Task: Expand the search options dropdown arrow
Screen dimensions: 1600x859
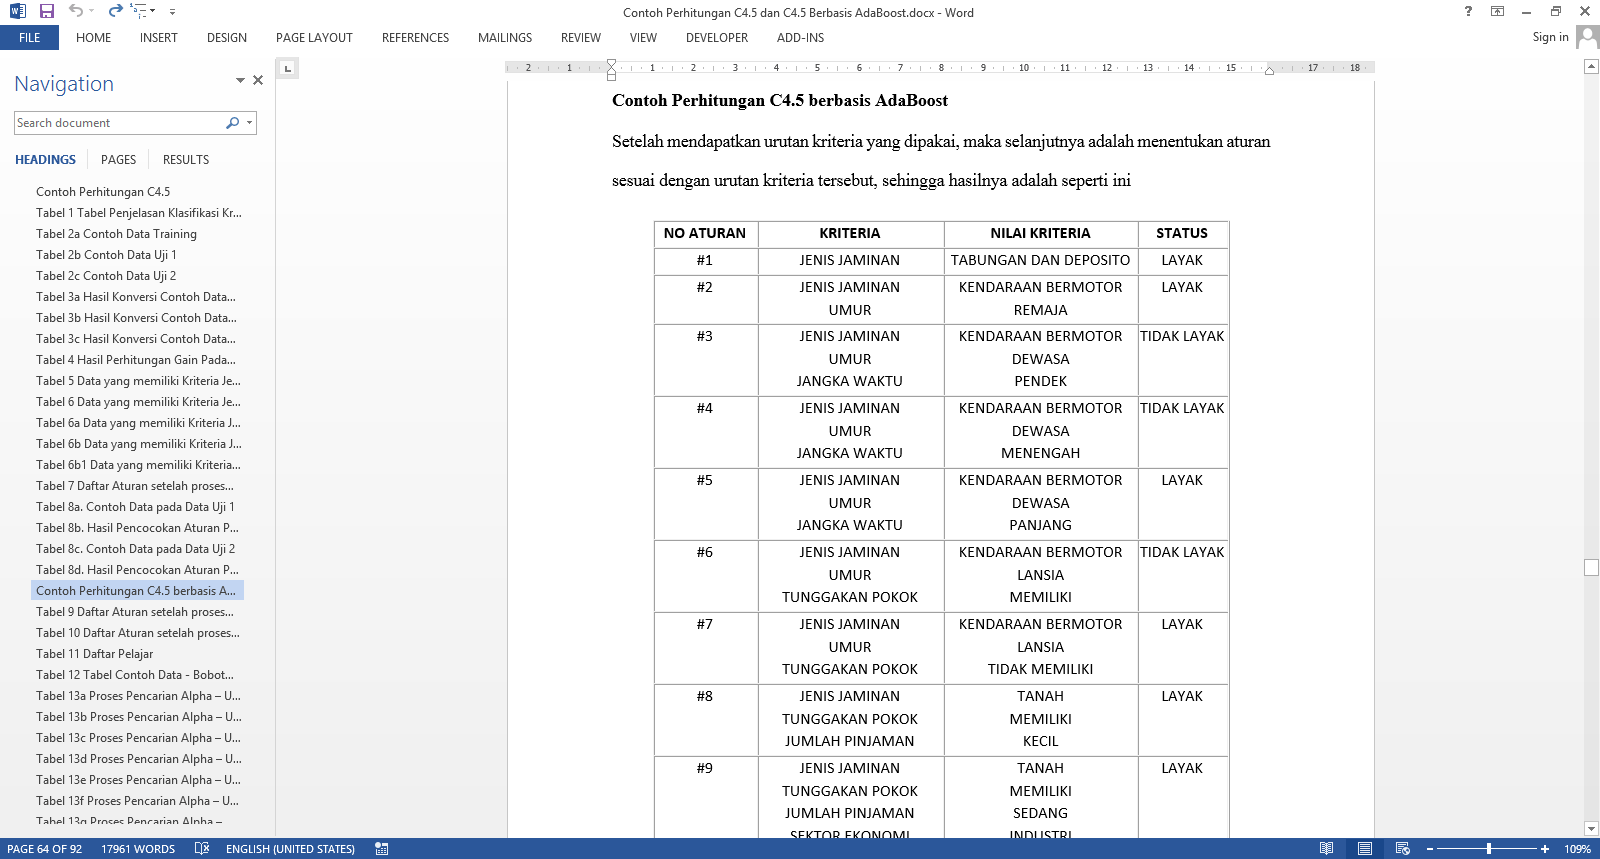Action: [249, 123]
